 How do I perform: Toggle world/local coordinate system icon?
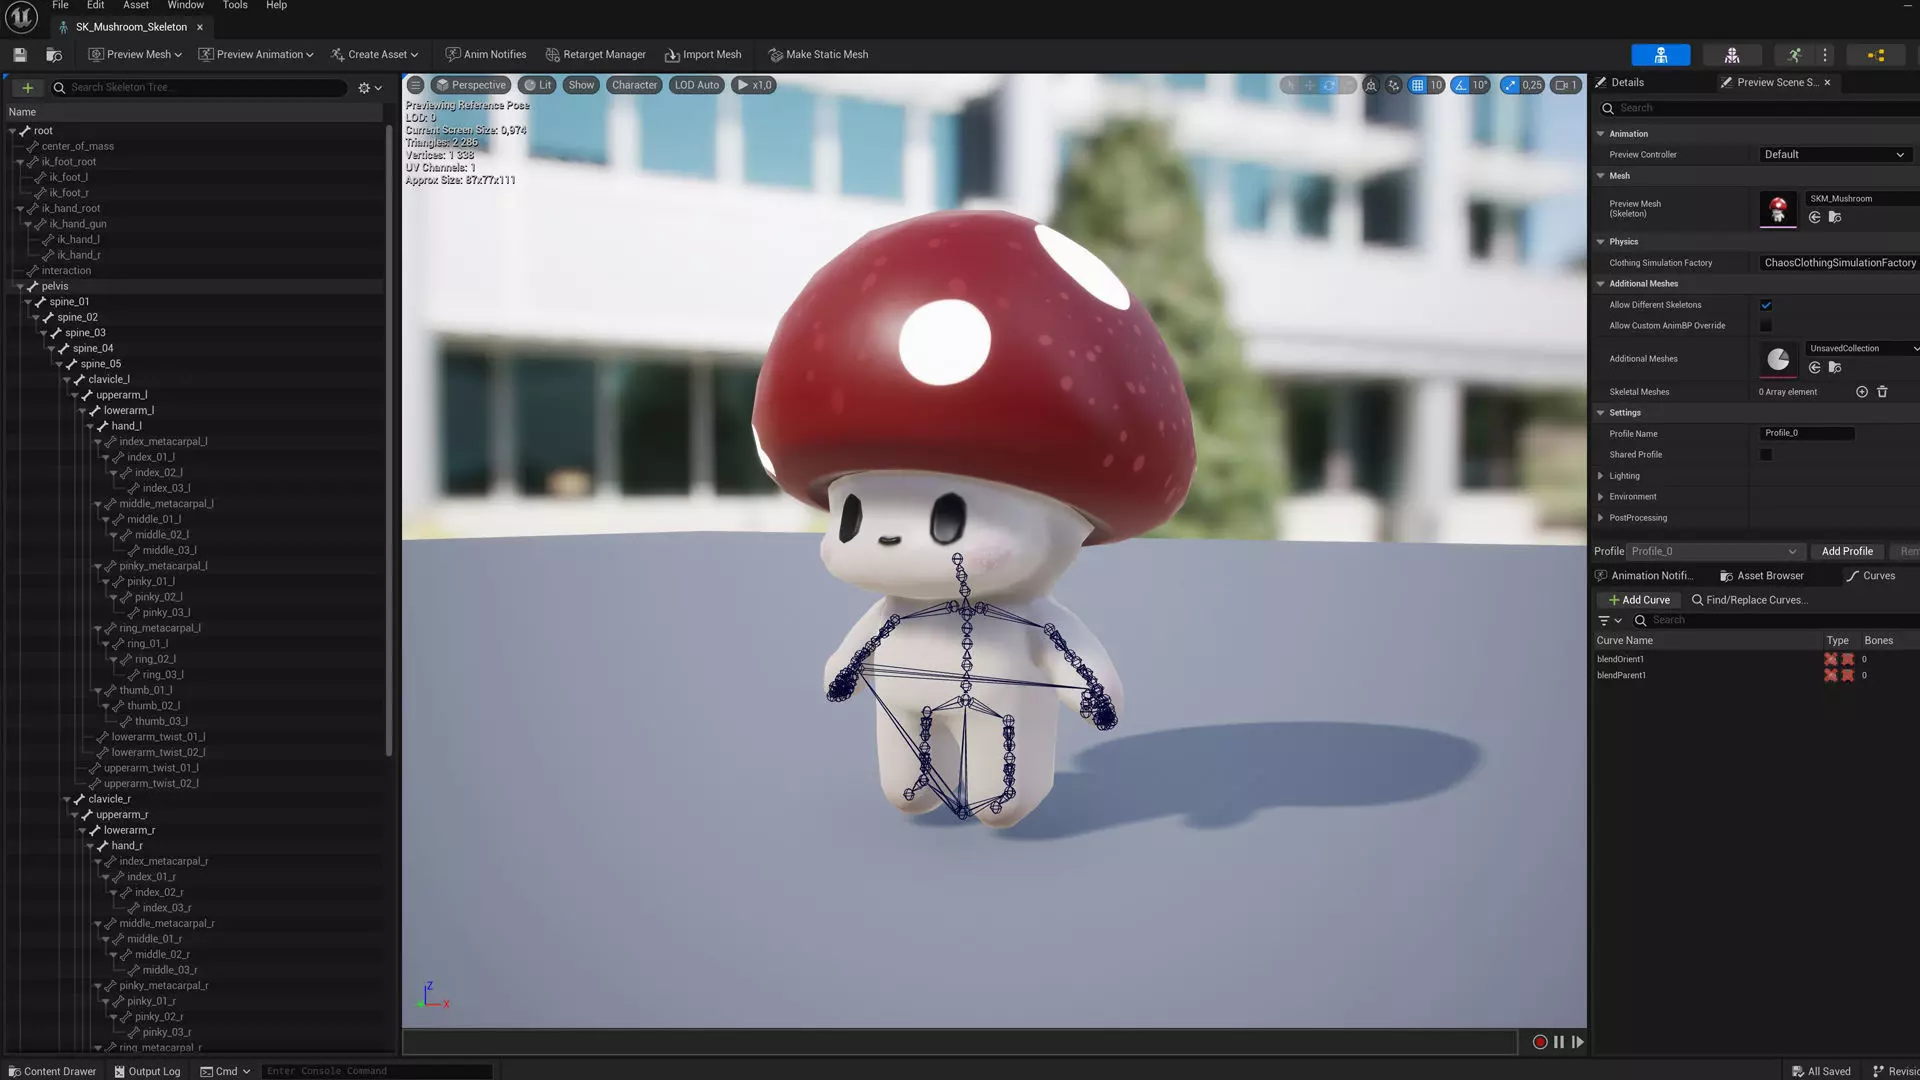pyautogui.click(x=1371, y=85)
